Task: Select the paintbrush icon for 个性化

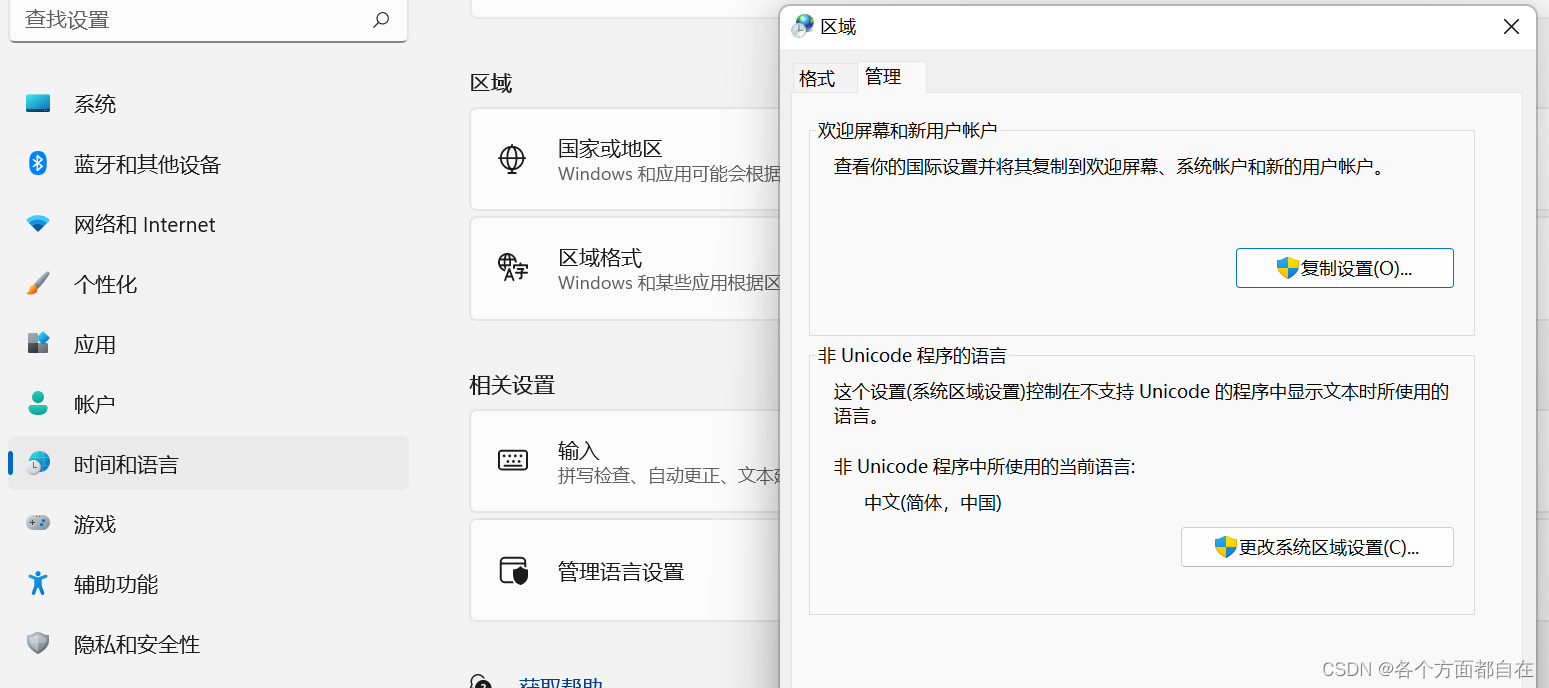Action: 38,284
